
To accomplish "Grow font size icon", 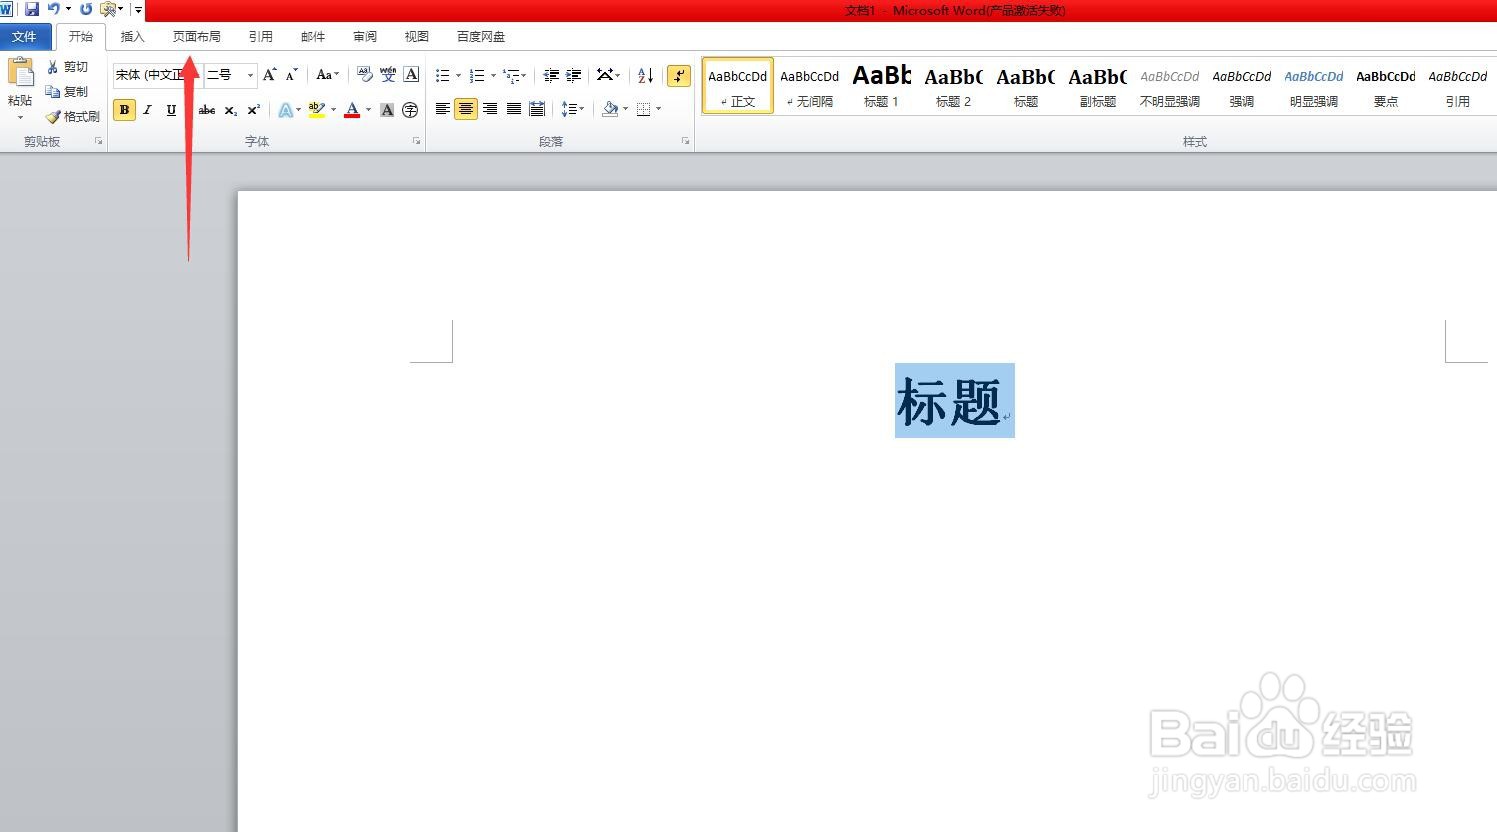I will (x=270, y=75).
